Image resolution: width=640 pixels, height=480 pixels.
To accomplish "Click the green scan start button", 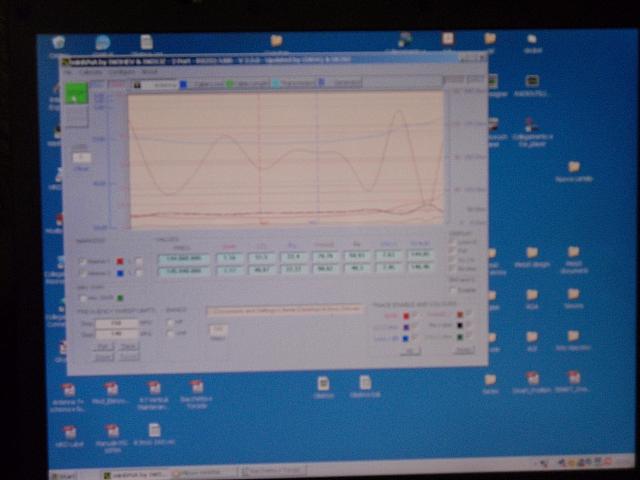I will (x=76, y=93).
